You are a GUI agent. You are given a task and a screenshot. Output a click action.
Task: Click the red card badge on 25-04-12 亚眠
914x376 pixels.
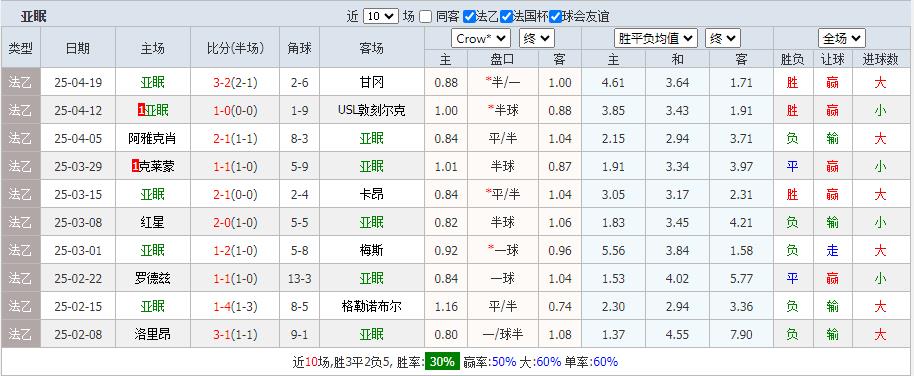(141, 110)
